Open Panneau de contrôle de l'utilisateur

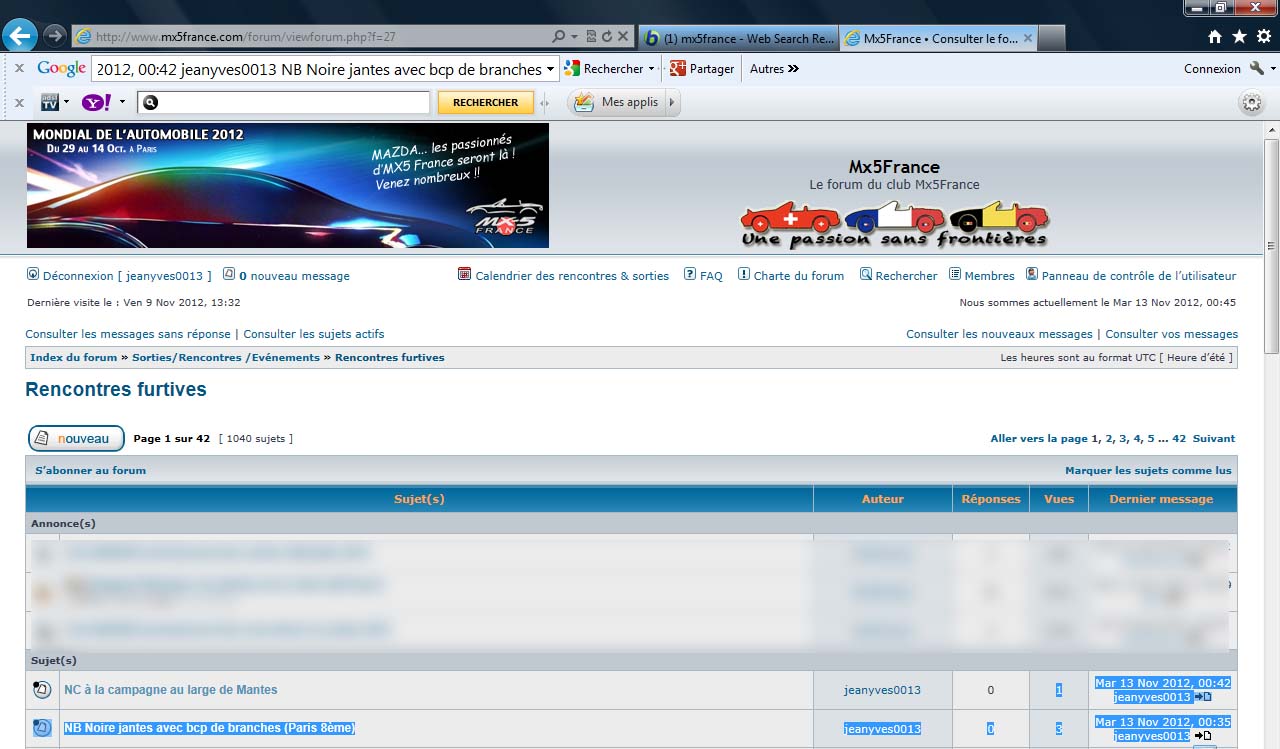tap(1139, 276)
